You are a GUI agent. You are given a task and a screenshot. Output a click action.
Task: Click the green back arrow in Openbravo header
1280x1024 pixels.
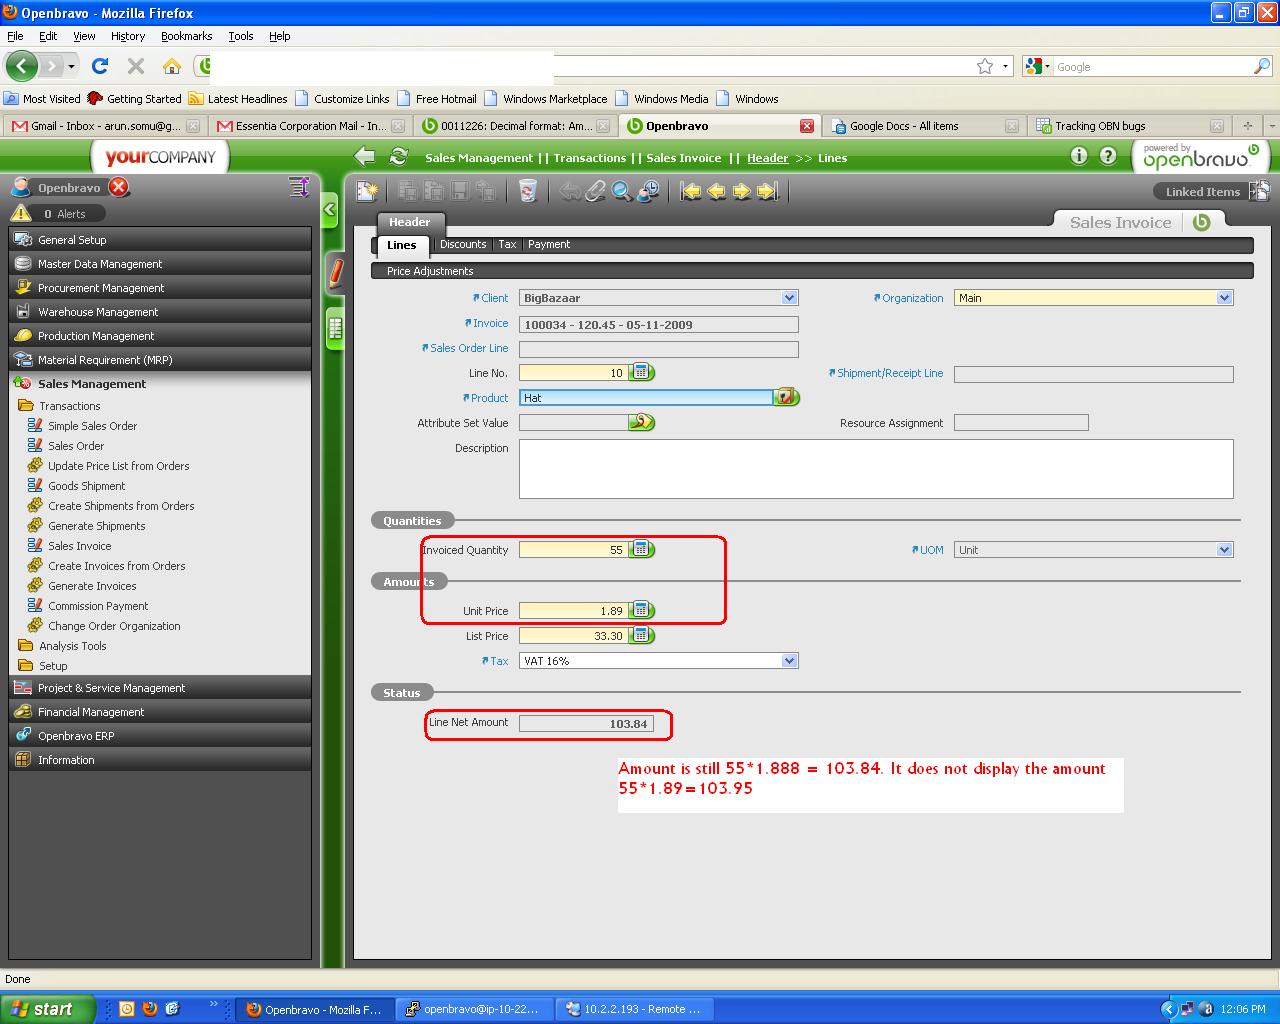point(365,156)
